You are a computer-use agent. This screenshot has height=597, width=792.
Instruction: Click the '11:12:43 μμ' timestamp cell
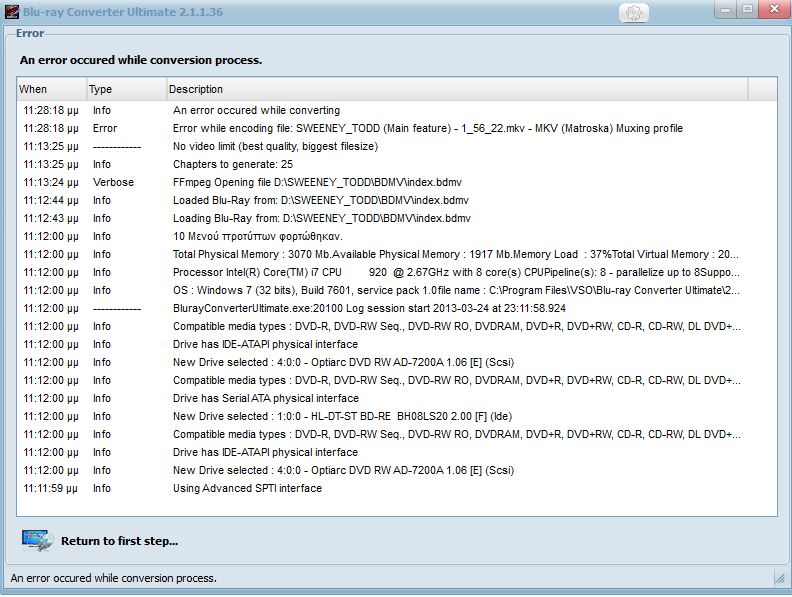[x=51, y=218]
